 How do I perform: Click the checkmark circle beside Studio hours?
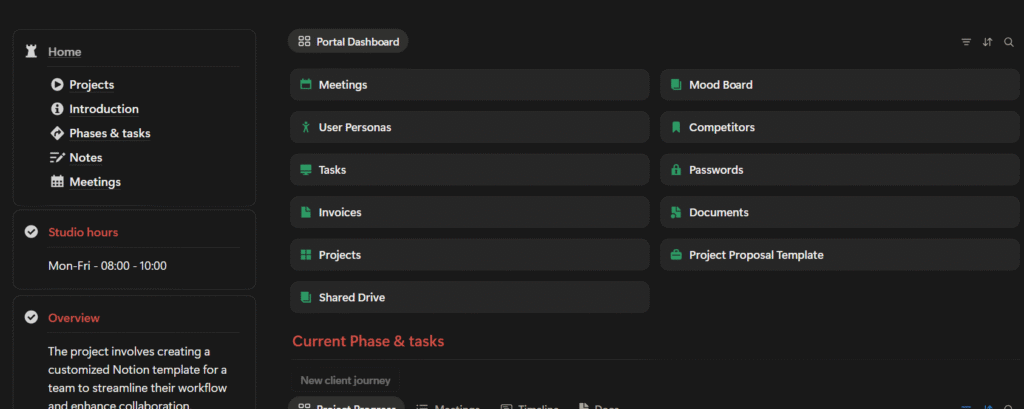(31, 232)
